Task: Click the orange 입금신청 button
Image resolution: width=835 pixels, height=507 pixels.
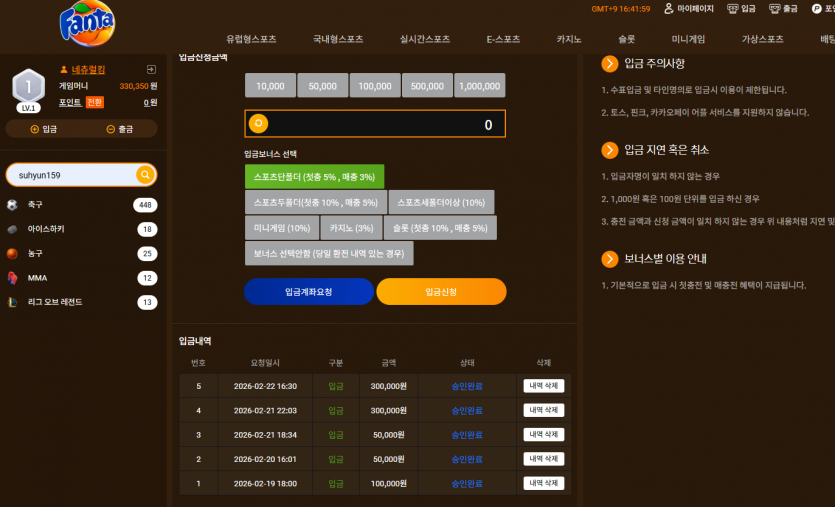Action: coord(441,292)
